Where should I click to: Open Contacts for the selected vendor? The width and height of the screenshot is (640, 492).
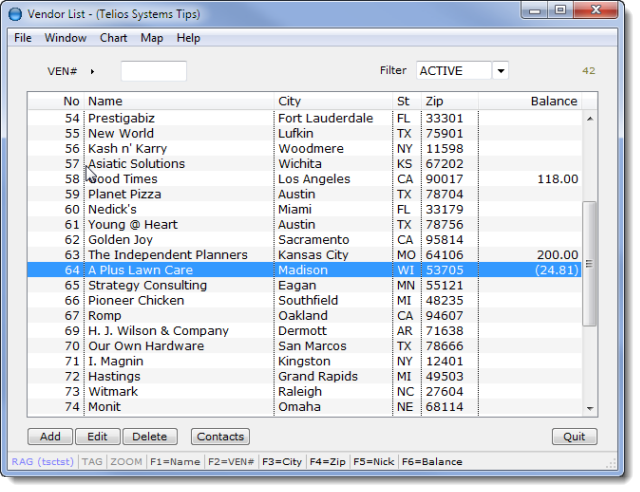[x=220, y=437]
